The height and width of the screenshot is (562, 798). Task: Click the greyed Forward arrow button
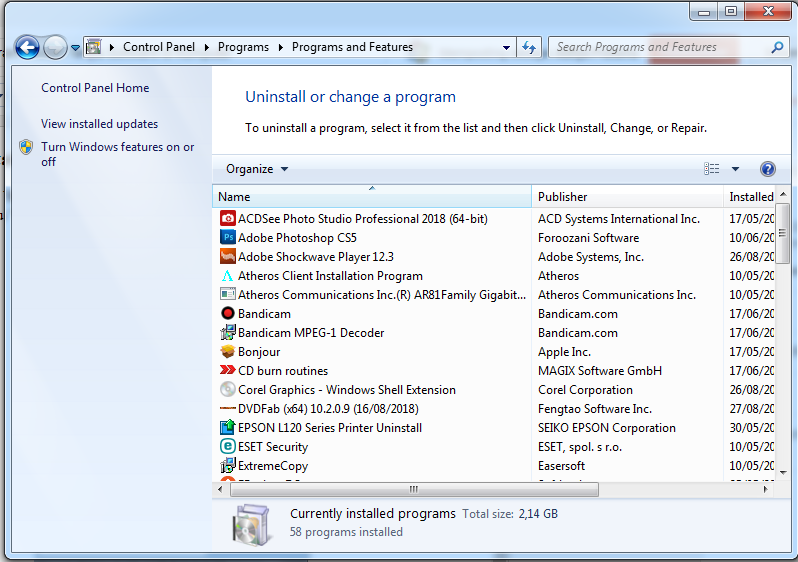[54, 48]
